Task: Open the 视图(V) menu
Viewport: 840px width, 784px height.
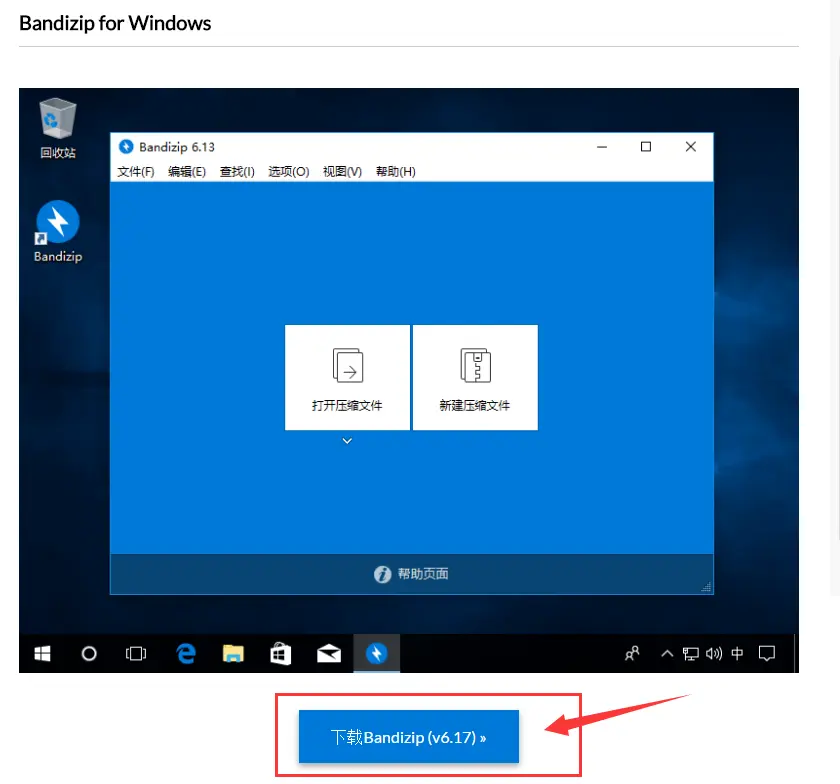Action: (x=342, y=171)
